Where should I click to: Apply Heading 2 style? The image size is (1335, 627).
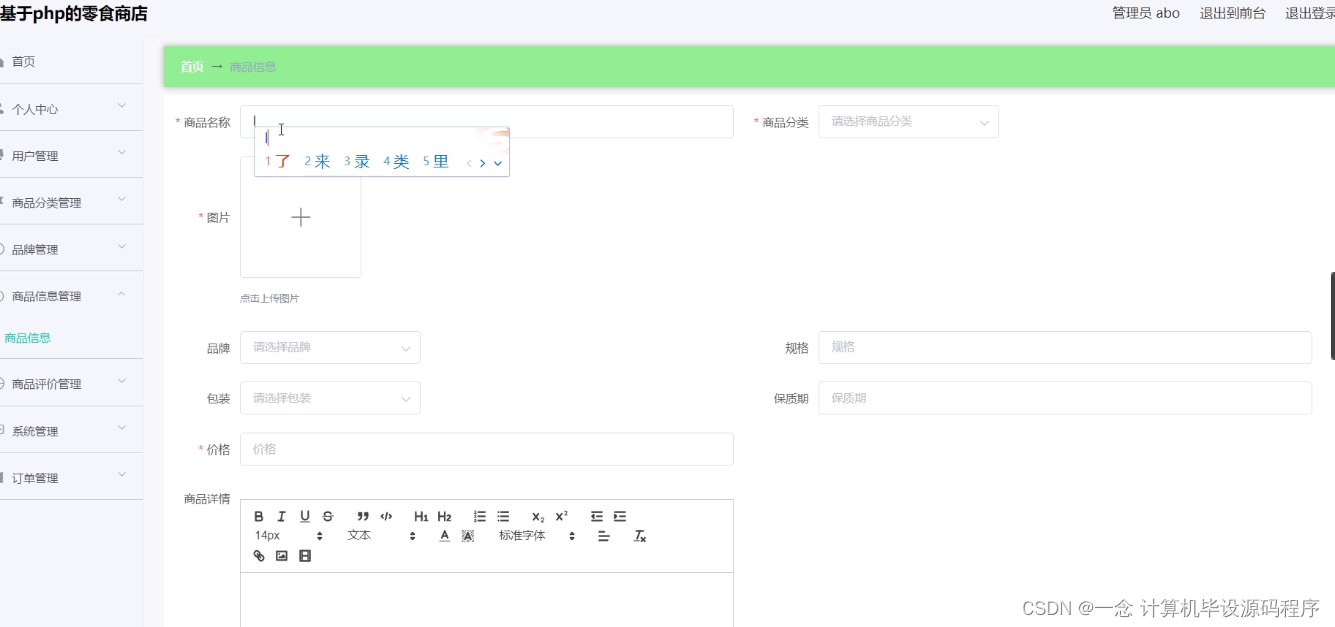coord(444,516)
